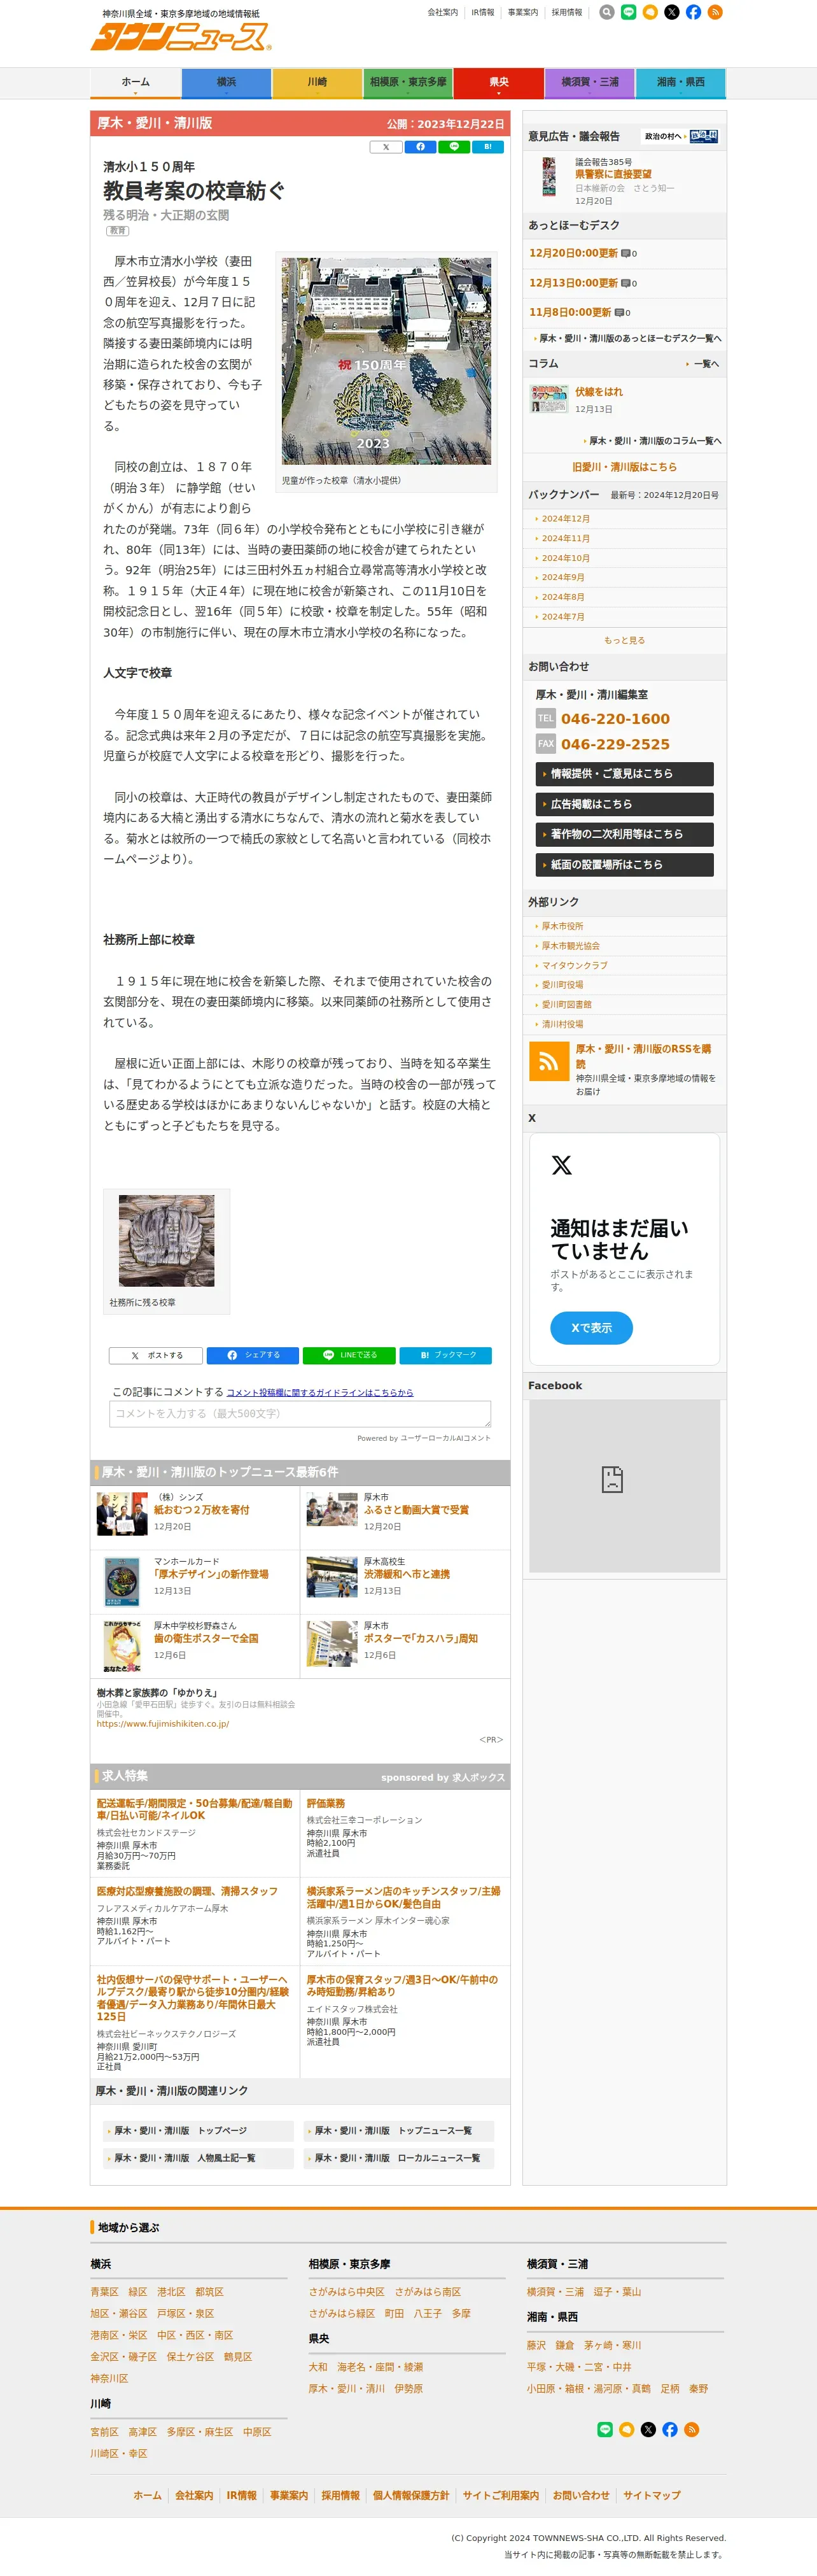Share via small LINE button above headline
The image size is (817, 2576).
click(x=454, y=147)
